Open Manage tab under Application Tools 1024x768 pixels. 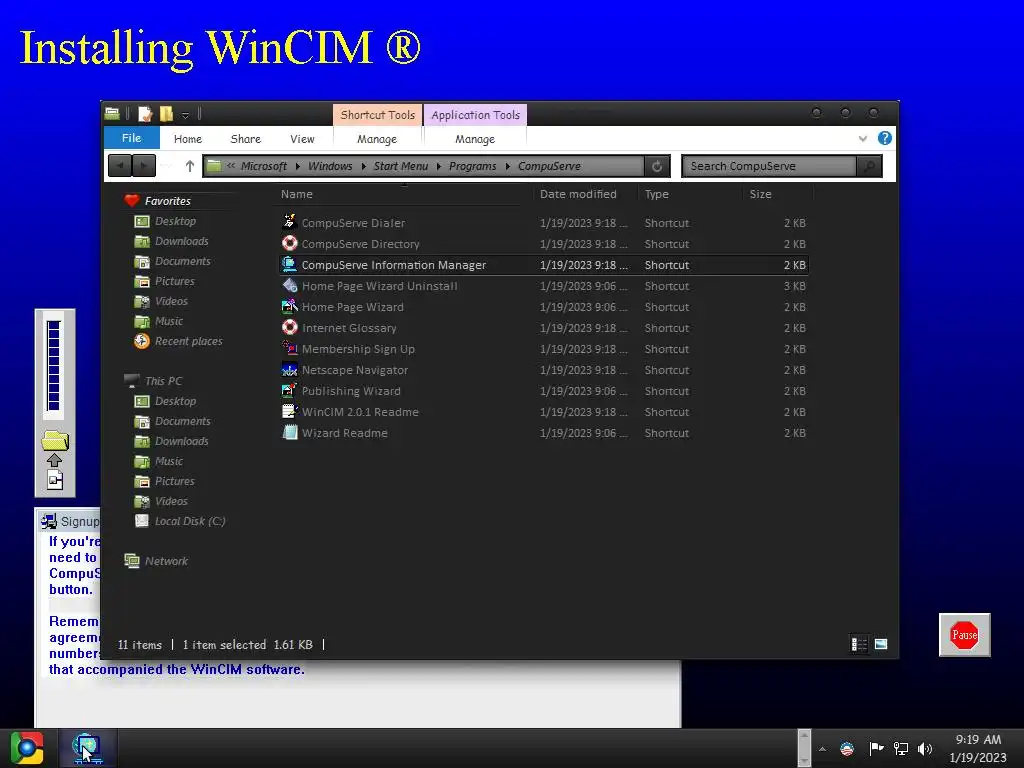pyautogui.click(x=475, y=139)
